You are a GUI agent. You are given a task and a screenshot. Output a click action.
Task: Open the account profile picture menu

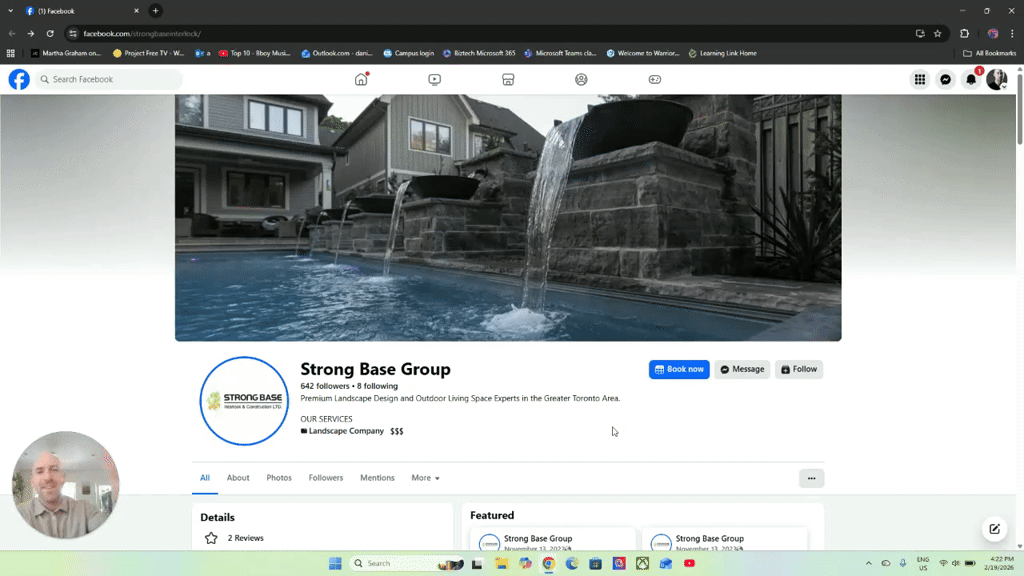997,79
